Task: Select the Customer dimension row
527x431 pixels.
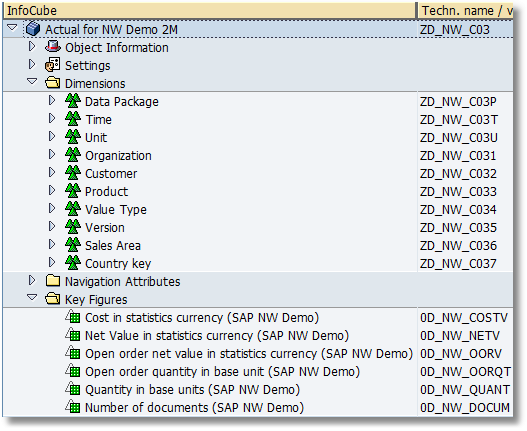Action: pos(258,173)
